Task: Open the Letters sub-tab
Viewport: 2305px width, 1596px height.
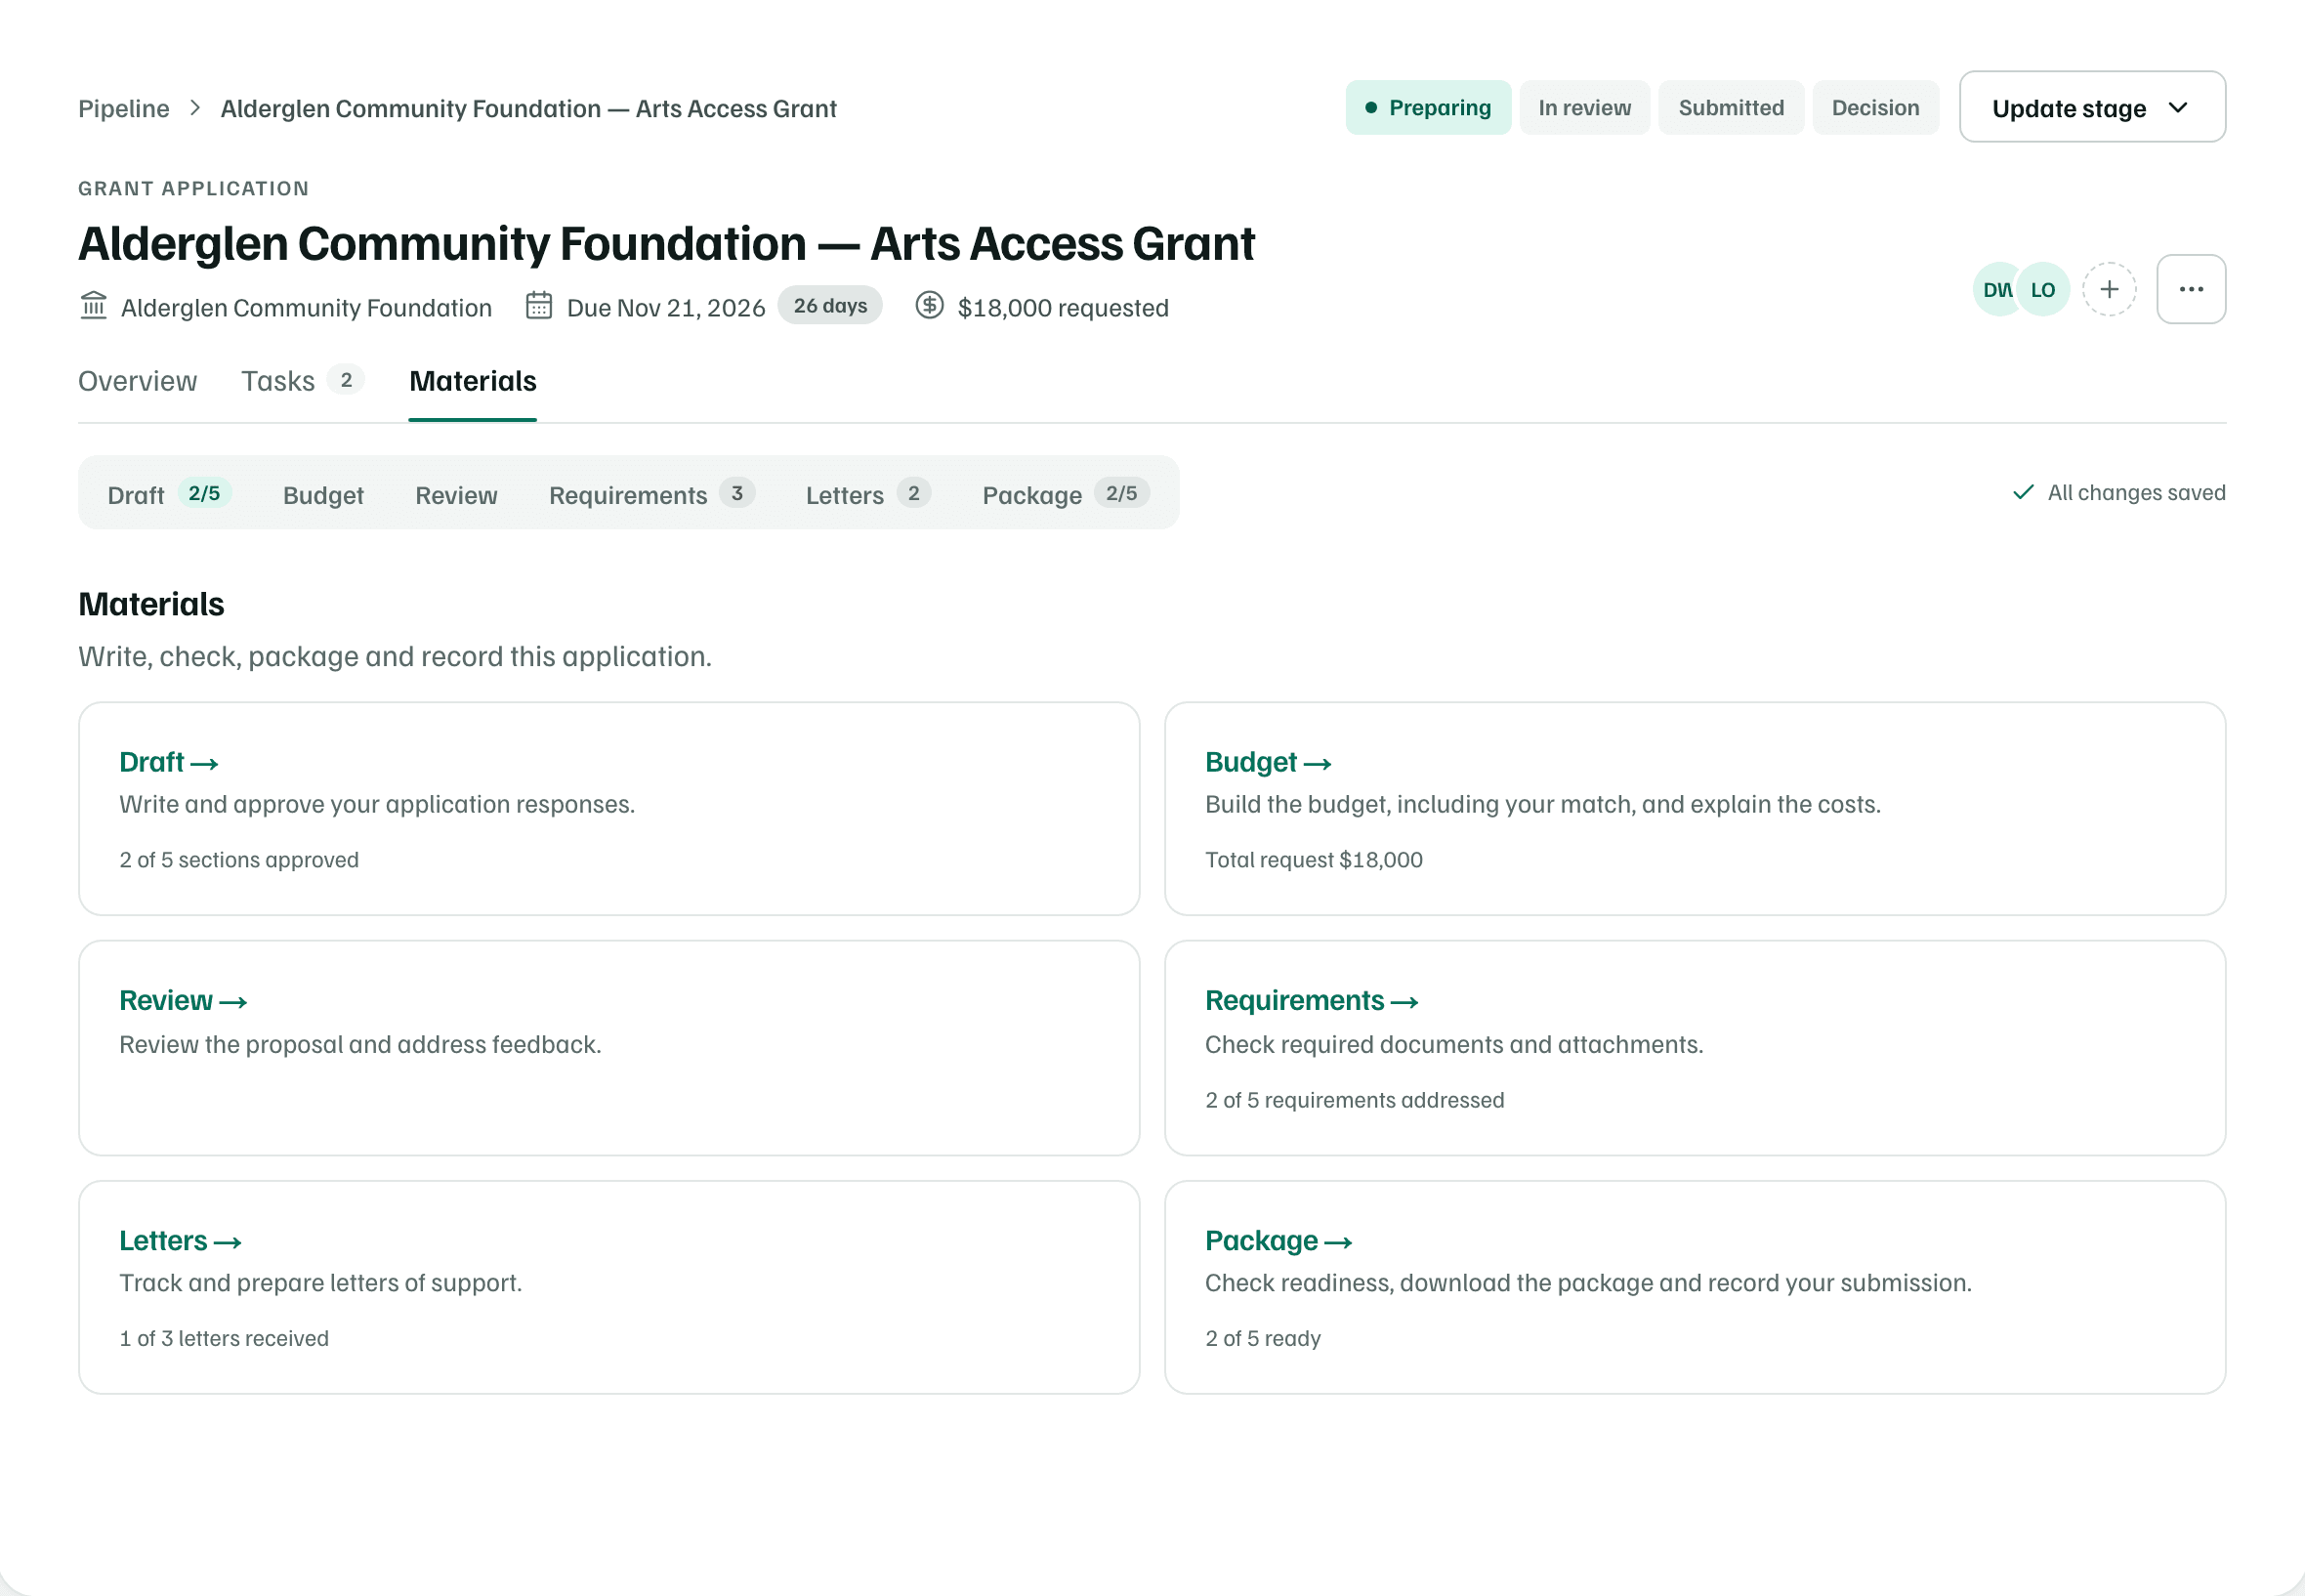Action: click(868, 494)
